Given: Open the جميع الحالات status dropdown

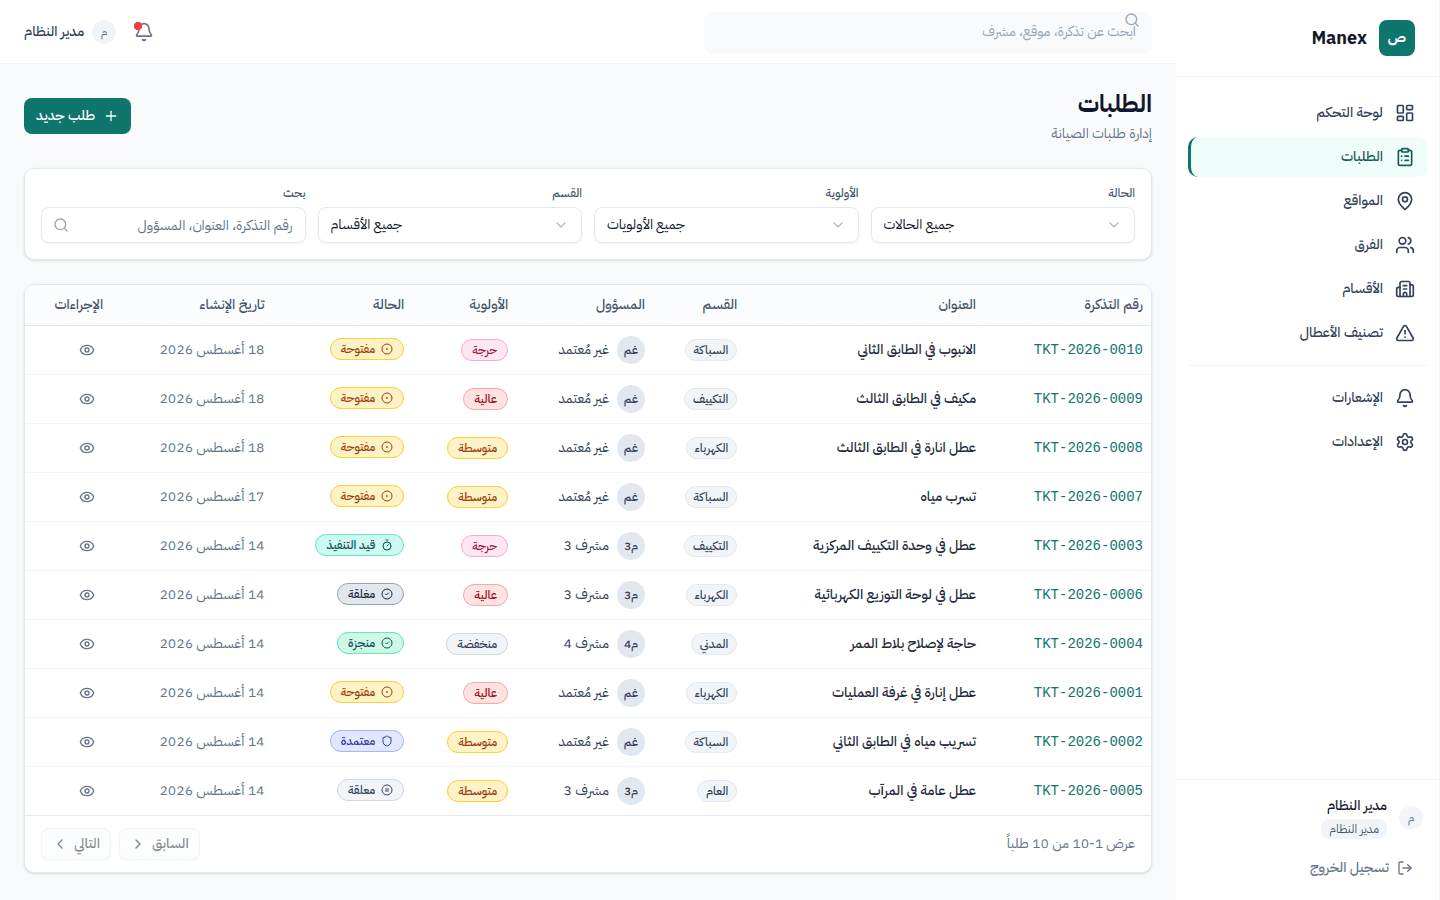Looking at the screenshot, I should pos(1002,225).
